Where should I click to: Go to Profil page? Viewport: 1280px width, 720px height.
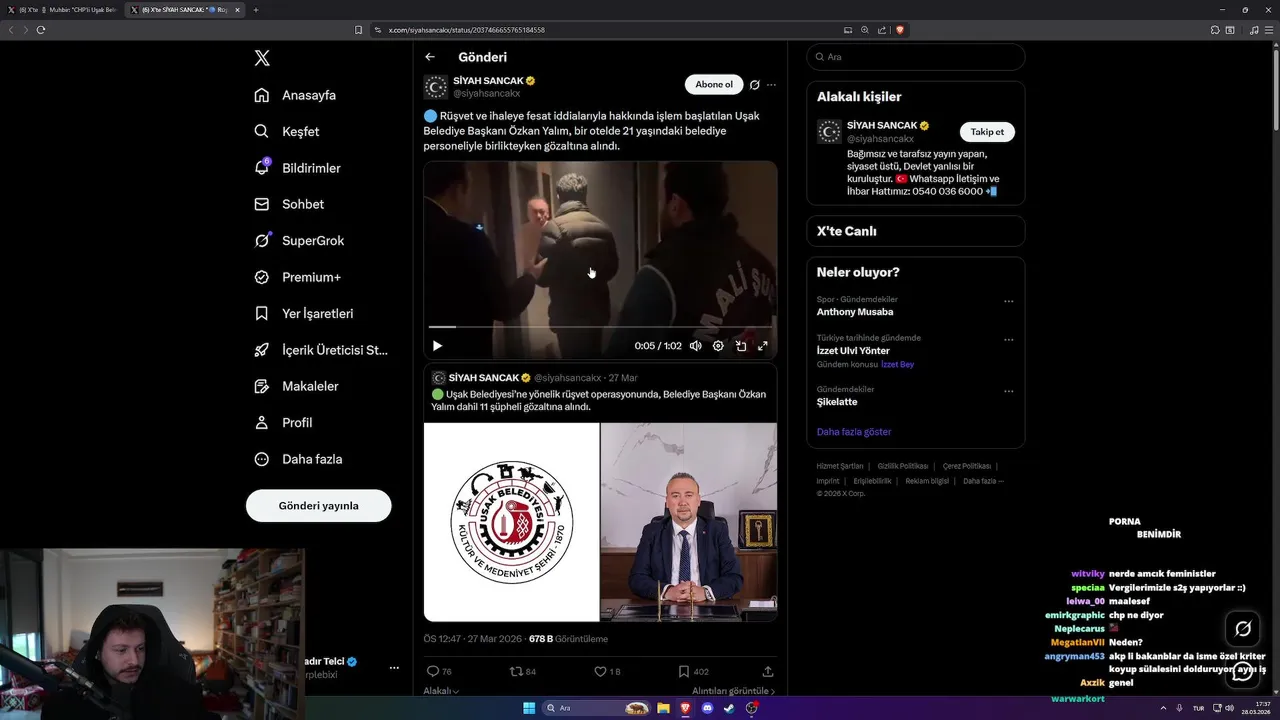[283, 422]
